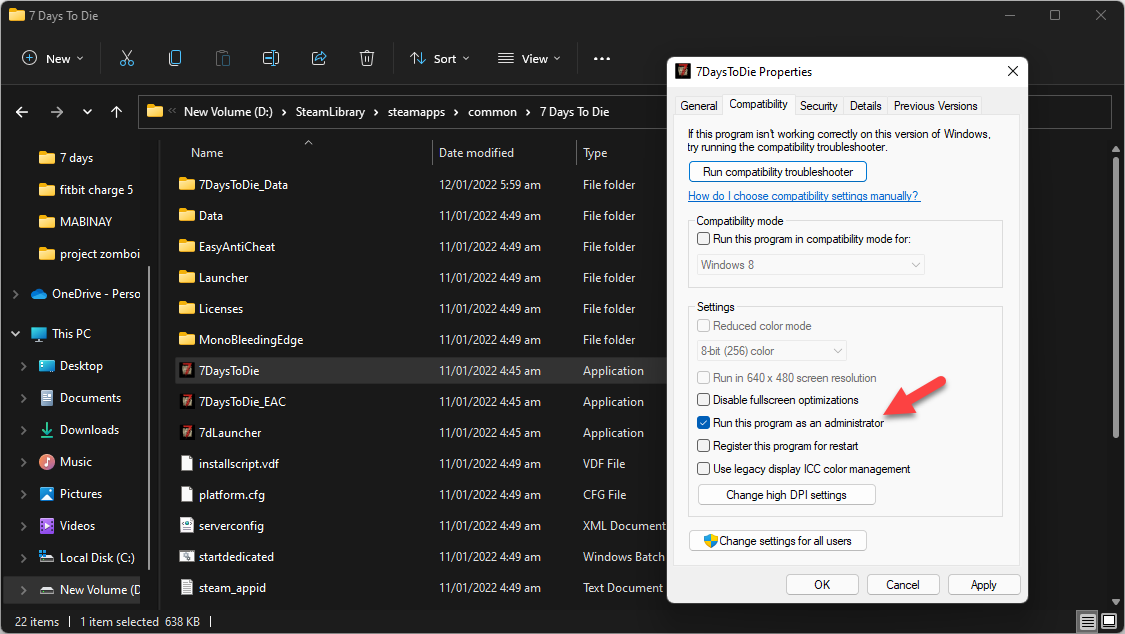Open the New dropdown menu
The height and width of the screenshot is (634, 1125).
coord(53,59)
